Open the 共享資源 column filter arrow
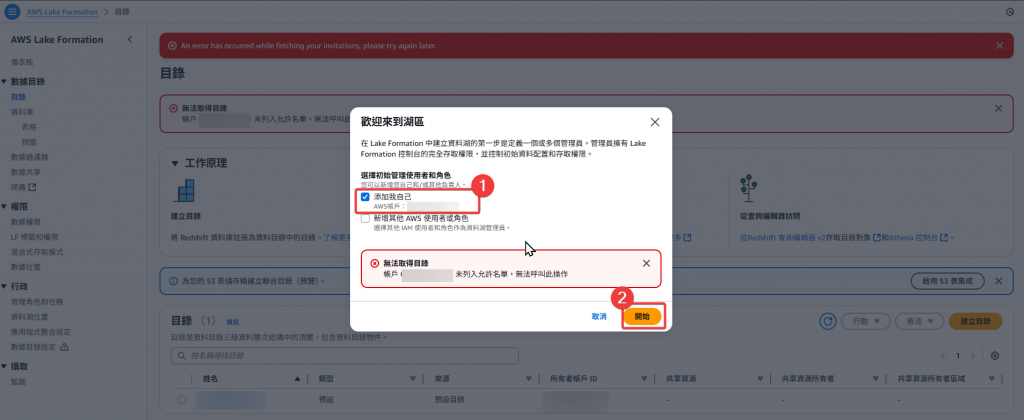The height and width of the screenshot is (420, 1024). click(760, 379)
